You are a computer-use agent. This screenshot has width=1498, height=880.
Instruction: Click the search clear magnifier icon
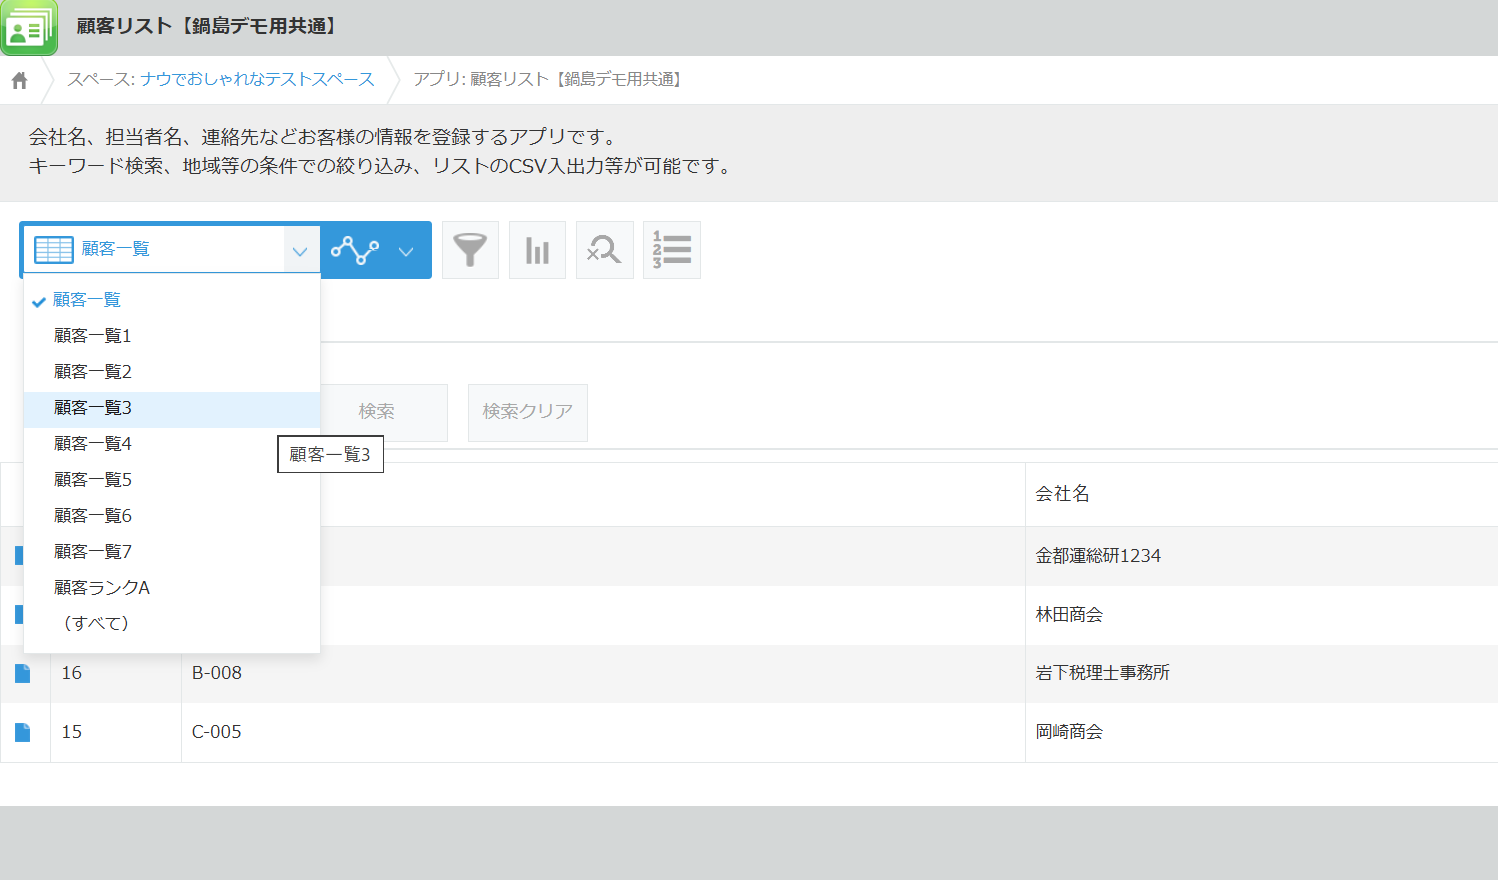[605, 250]
